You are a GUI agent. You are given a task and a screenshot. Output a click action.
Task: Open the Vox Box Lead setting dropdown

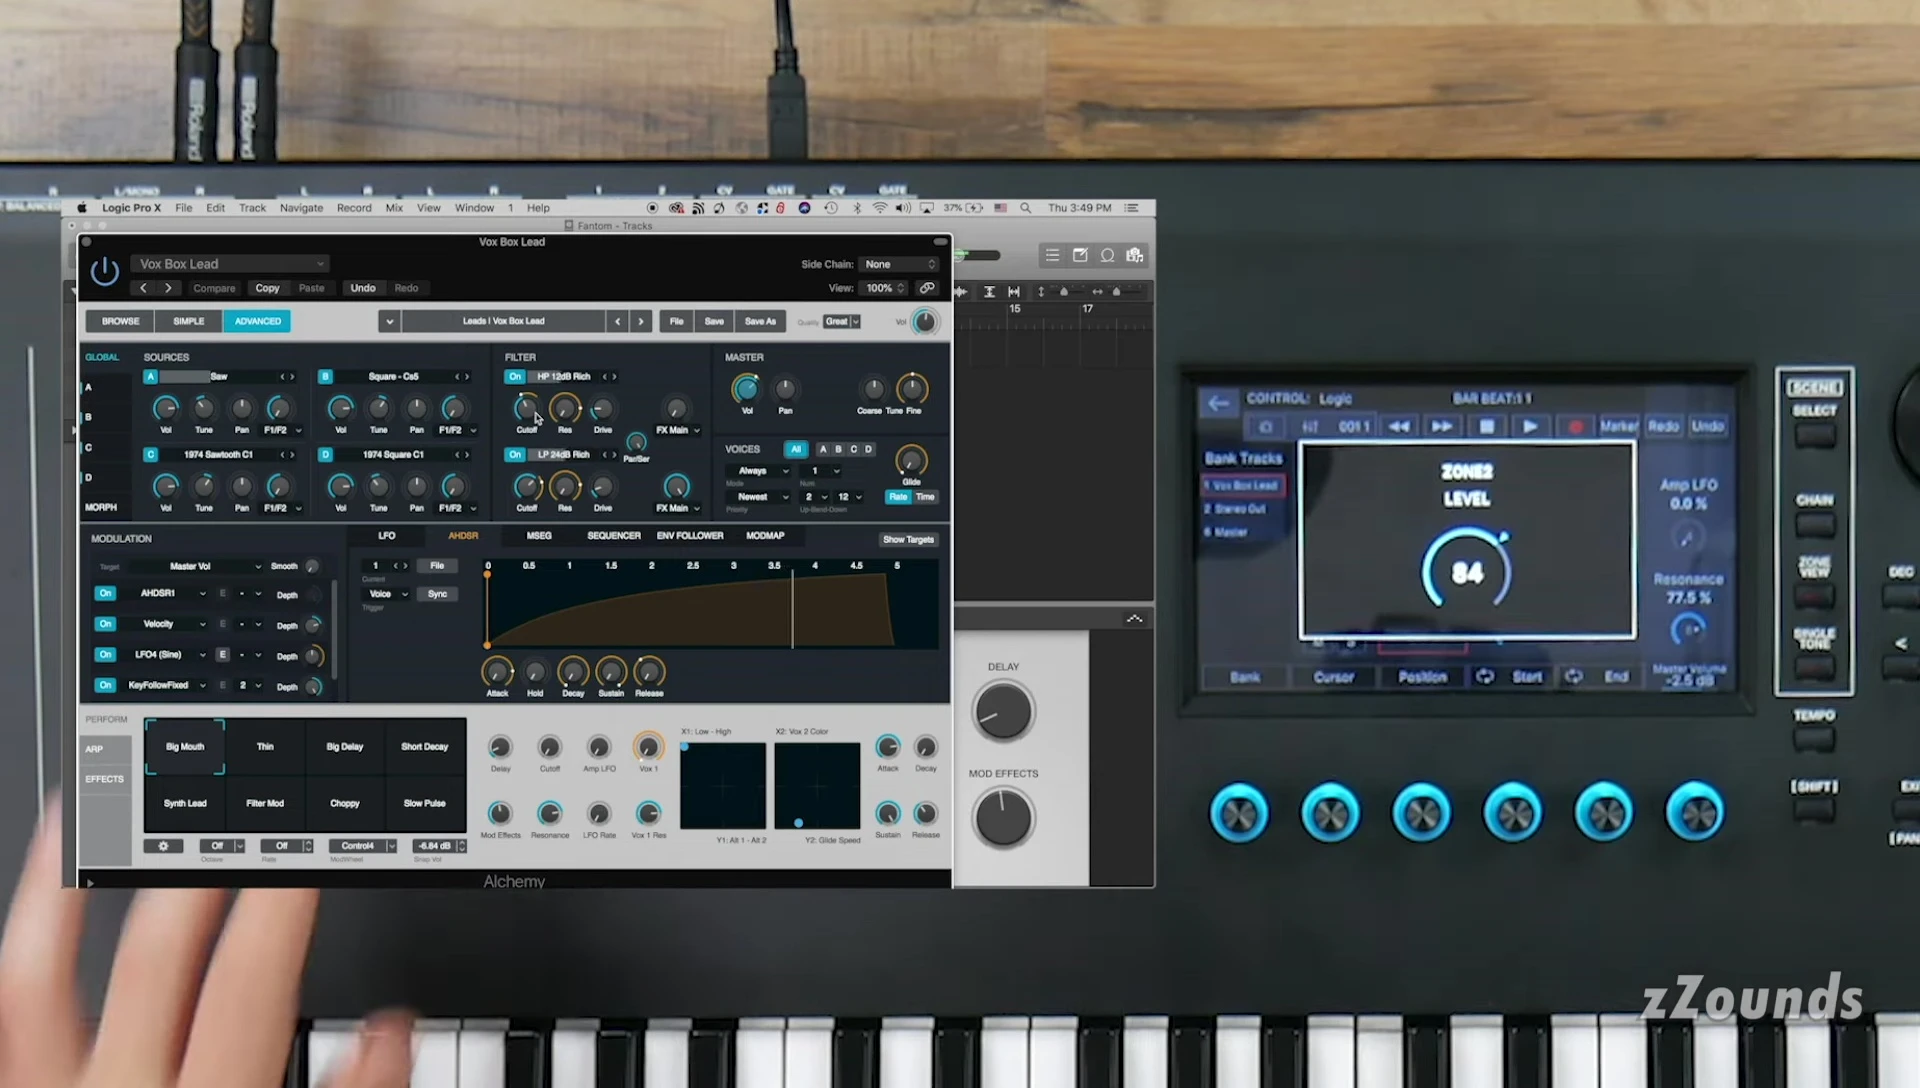tap(230, 264)
